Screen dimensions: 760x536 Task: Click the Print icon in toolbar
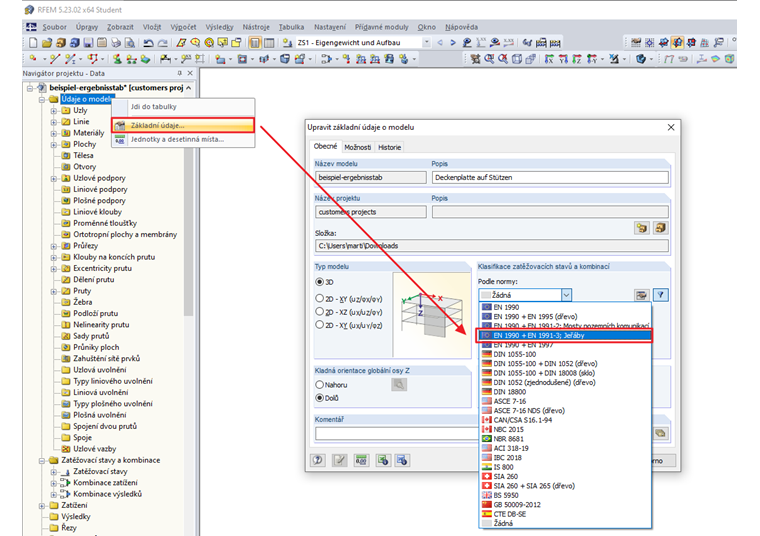[x=116, y=43]
